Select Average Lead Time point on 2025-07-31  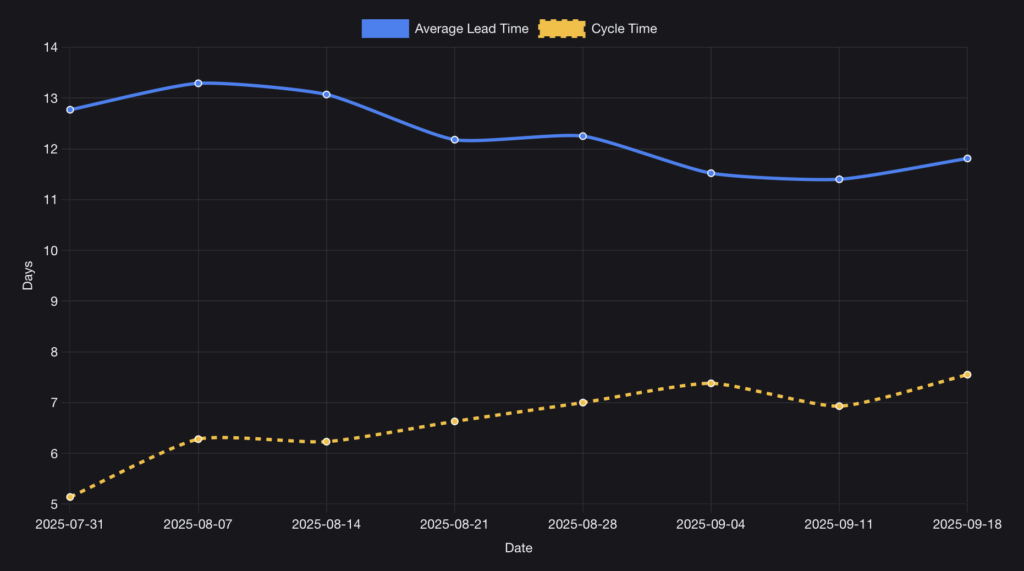pyautogui.click(x=70, y=110)
